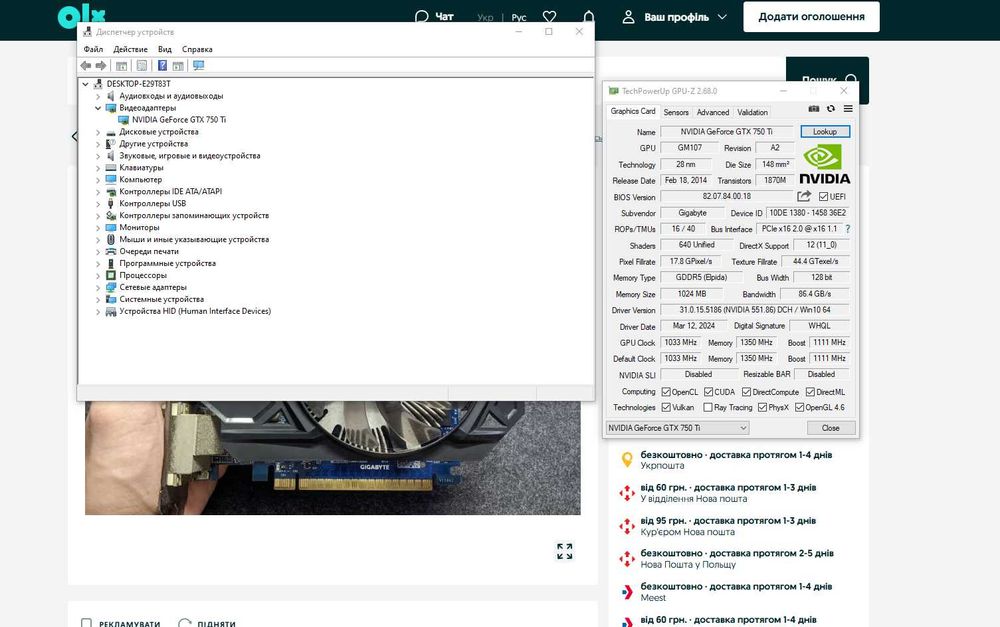Image resolution: width=1000 pixels, height=627 pixels.
Task: Open OLX favorites heart icon
Action: (x=549, y=17)
